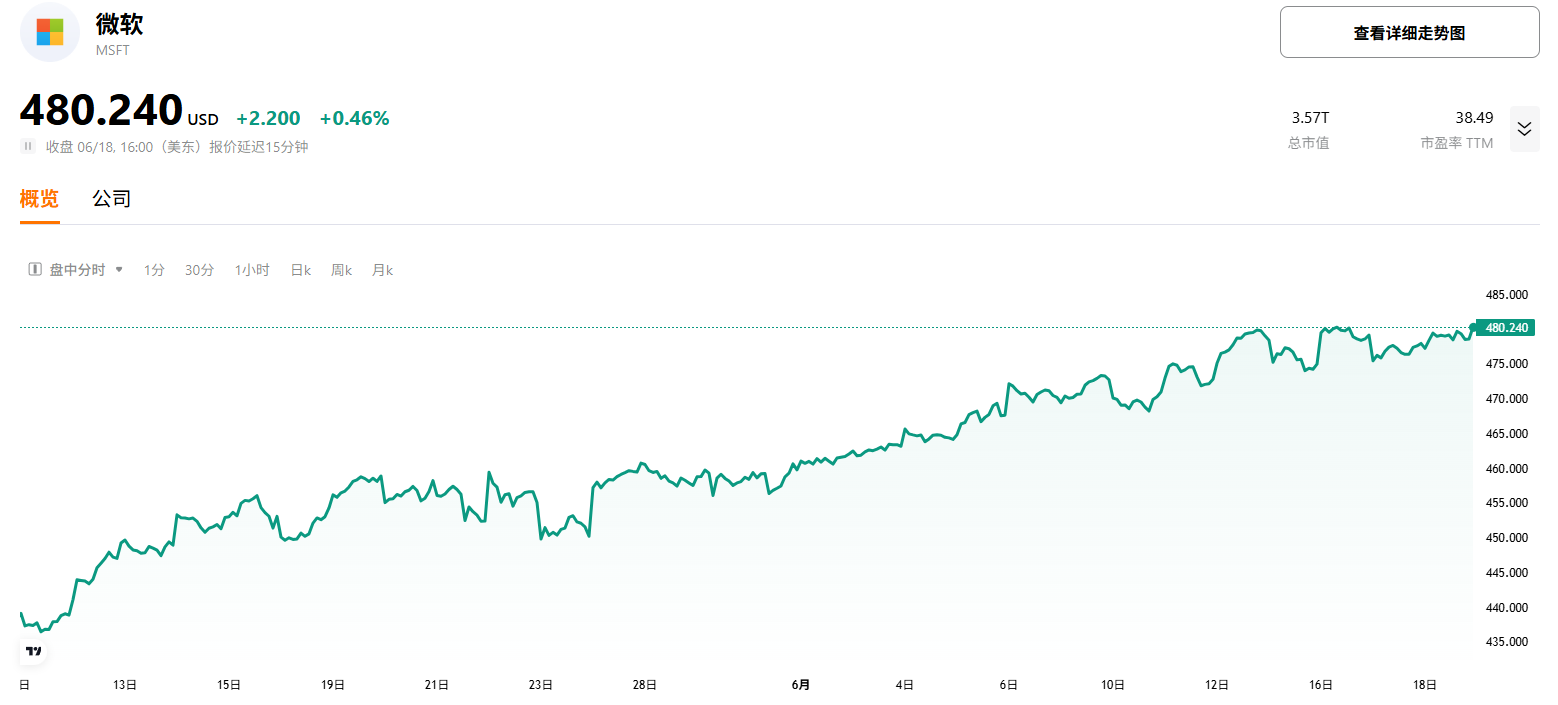Open the 盘中分时 dropdown arrow
The height and width of the screenshot is (705, 1558).
[x=119, y=269]
